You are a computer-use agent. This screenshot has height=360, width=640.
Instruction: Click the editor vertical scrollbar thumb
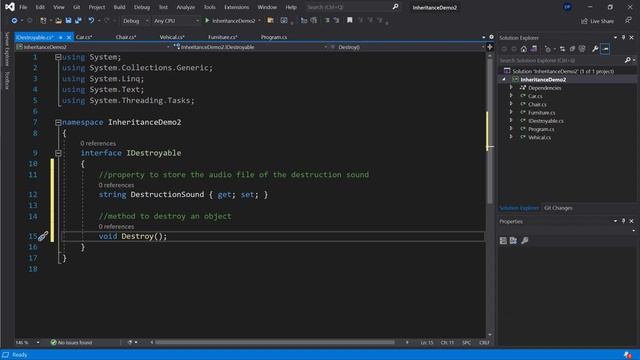[x=490, y=131]
